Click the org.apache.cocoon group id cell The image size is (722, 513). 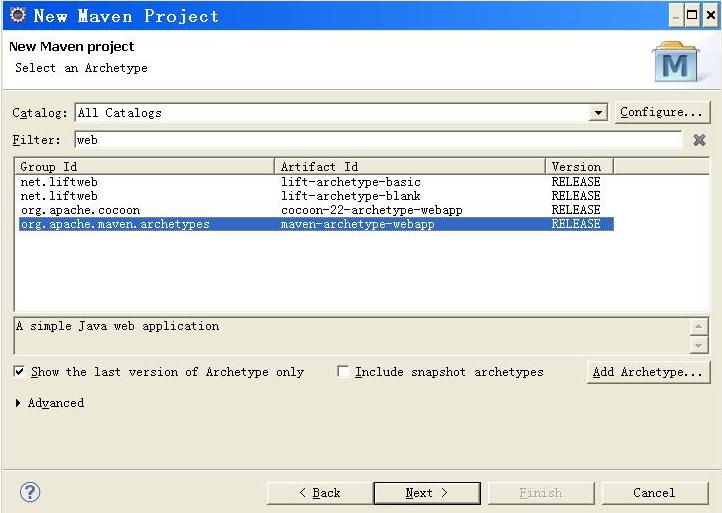81,210
